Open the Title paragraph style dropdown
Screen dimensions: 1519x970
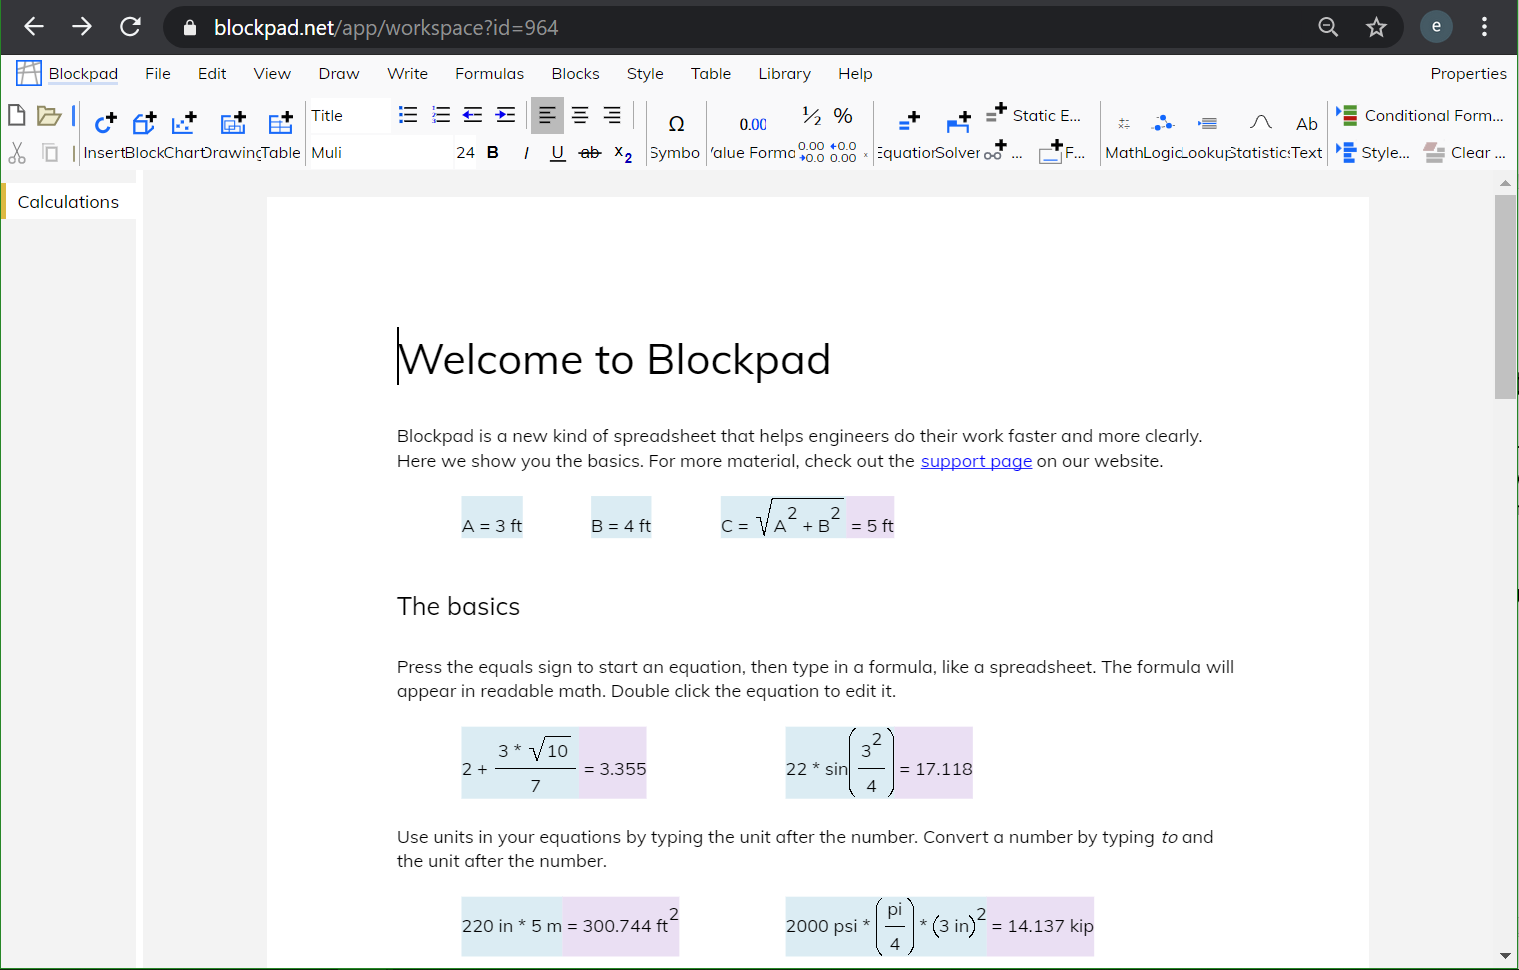tap(347, 116)
